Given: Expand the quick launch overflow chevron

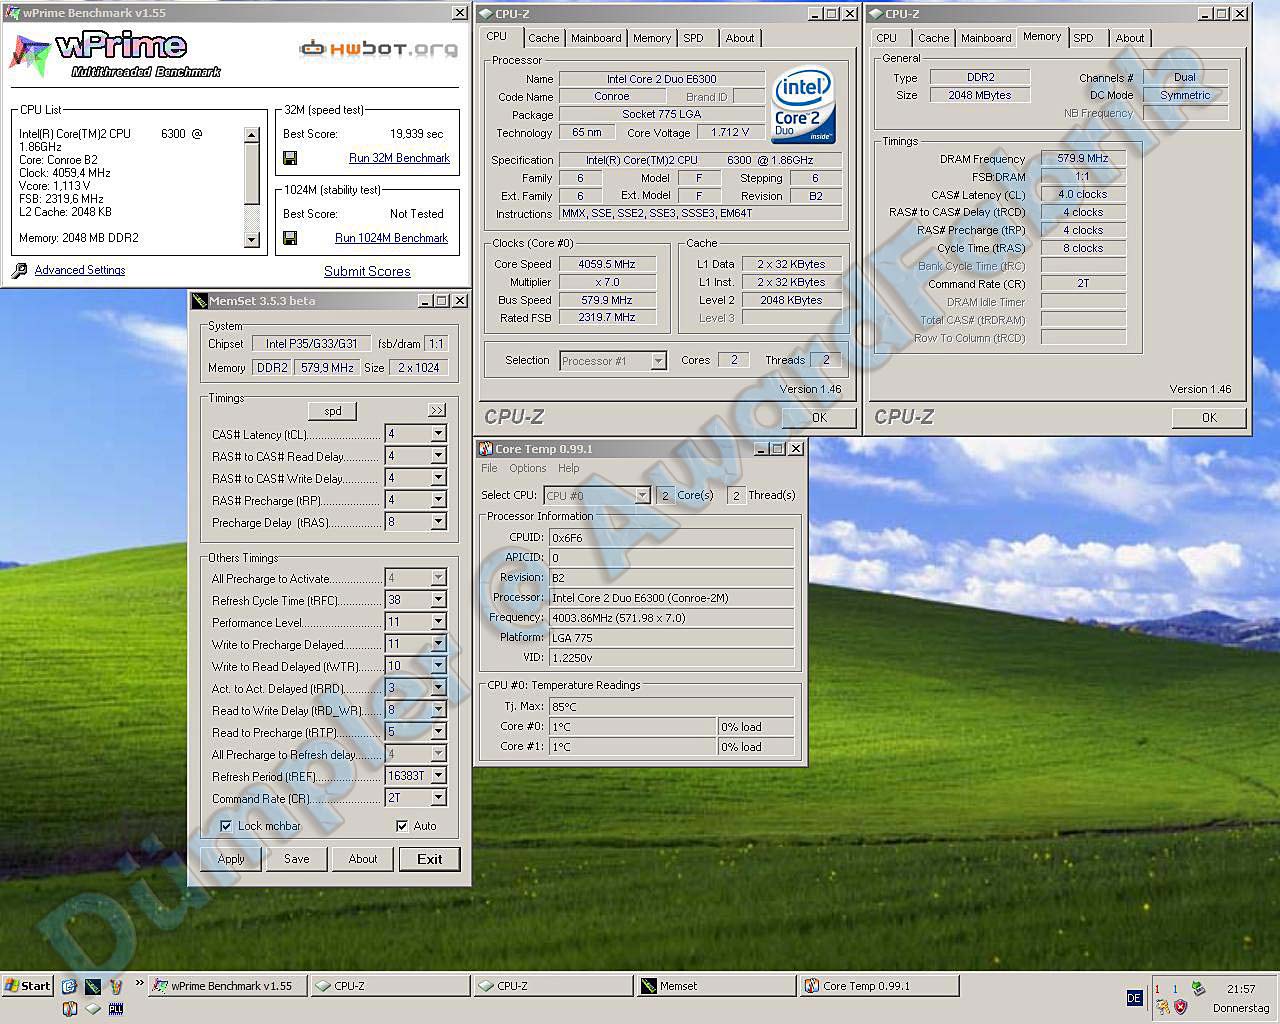Looking at the screenshot, I should point(140,984).
